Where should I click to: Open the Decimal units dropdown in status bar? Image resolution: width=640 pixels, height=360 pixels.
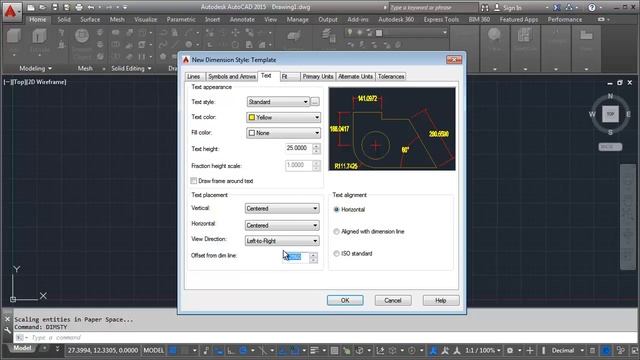[567, 350]
